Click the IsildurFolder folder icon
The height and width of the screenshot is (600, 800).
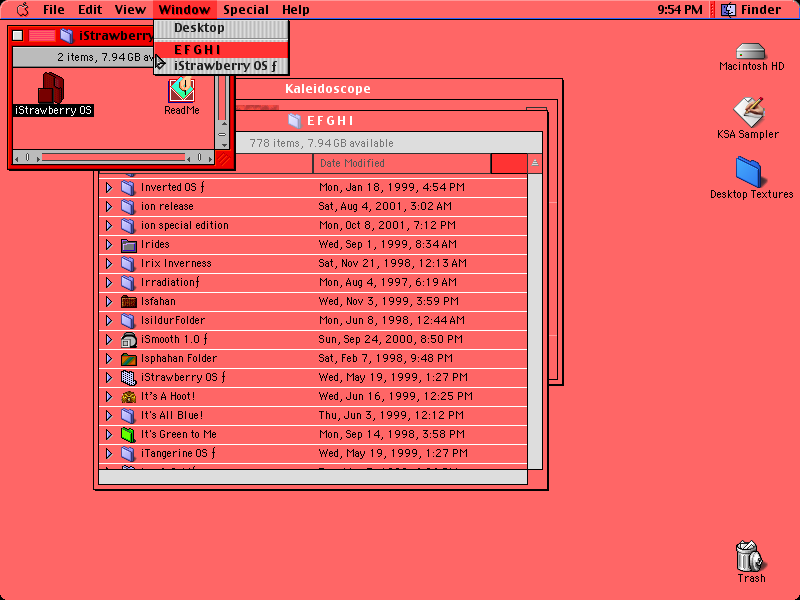click(x=128, y=320)
